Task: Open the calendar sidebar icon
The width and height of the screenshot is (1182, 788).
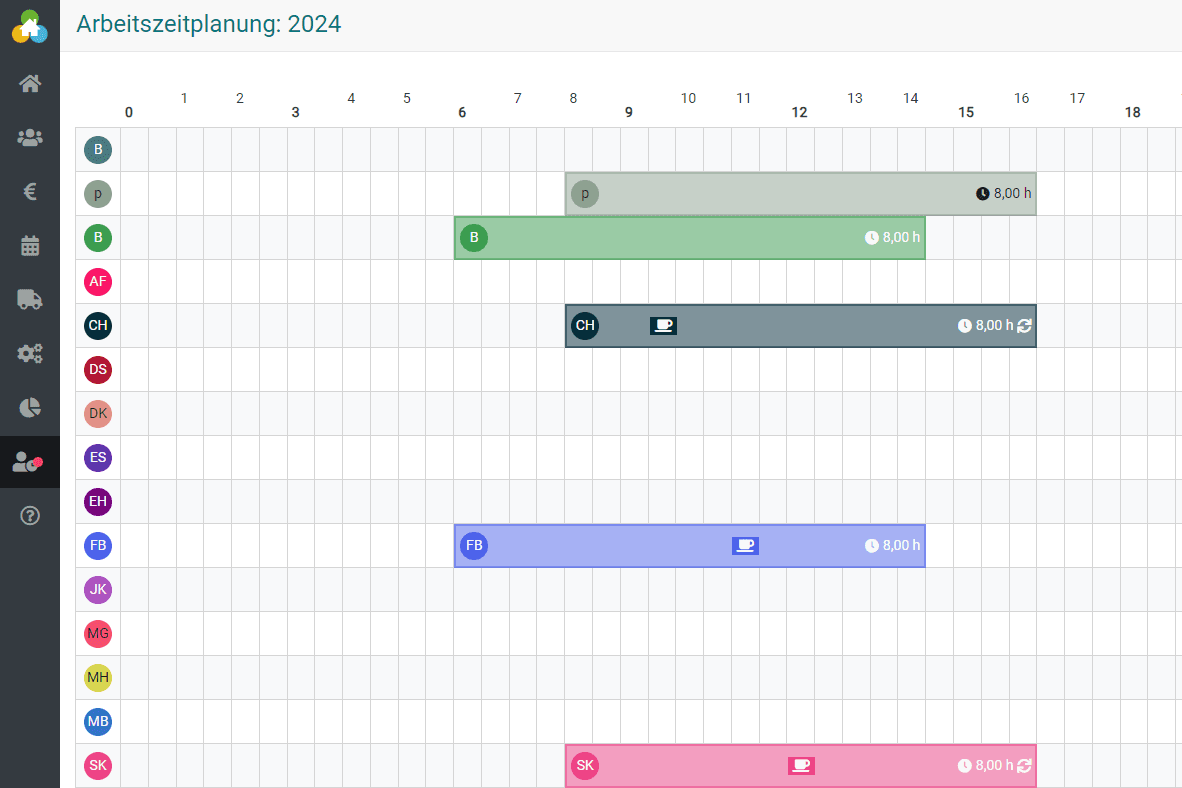Action: pos(30,246)
